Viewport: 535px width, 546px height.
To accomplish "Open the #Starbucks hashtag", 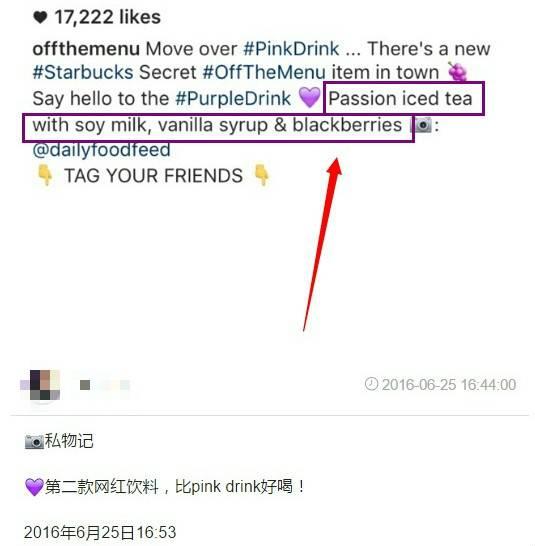I will (83, 72).
